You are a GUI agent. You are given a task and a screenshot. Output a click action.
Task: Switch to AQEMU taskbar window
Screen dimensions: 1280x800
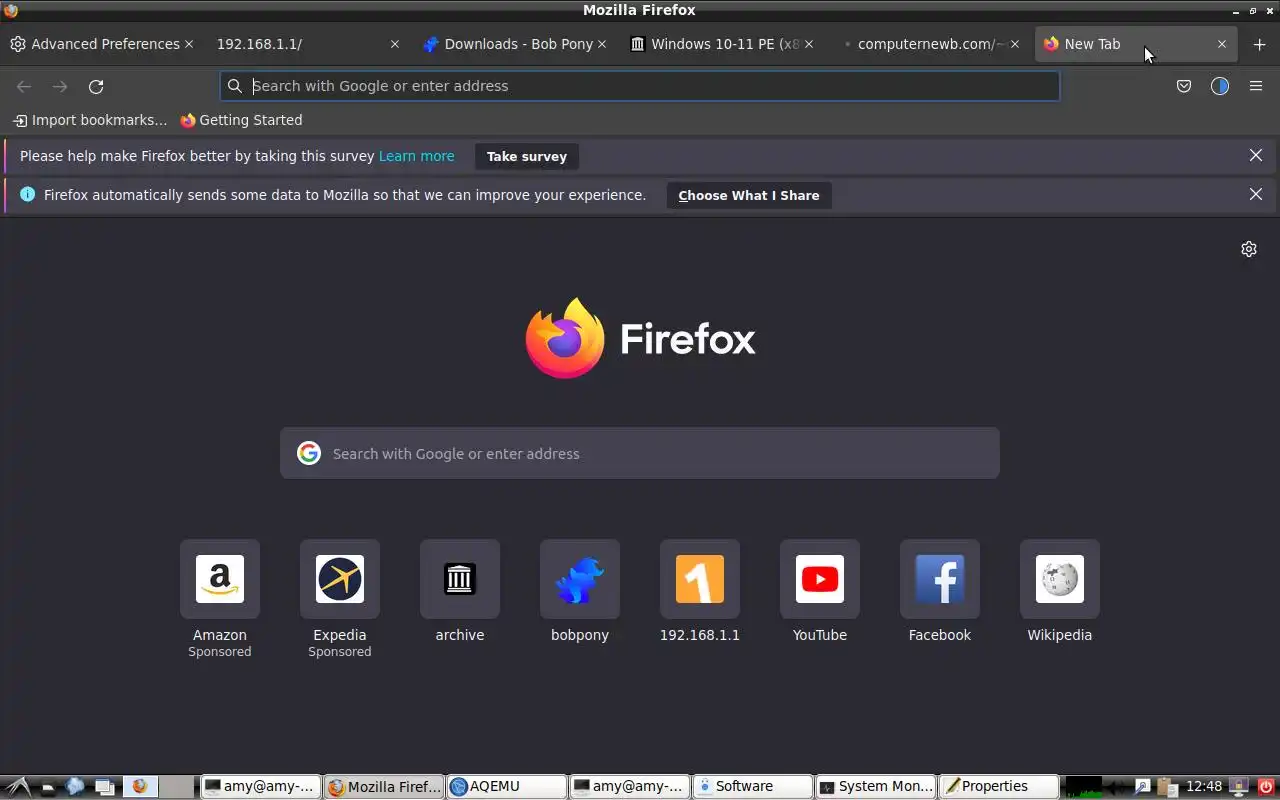pyautogui.click(x=507, y=787)
